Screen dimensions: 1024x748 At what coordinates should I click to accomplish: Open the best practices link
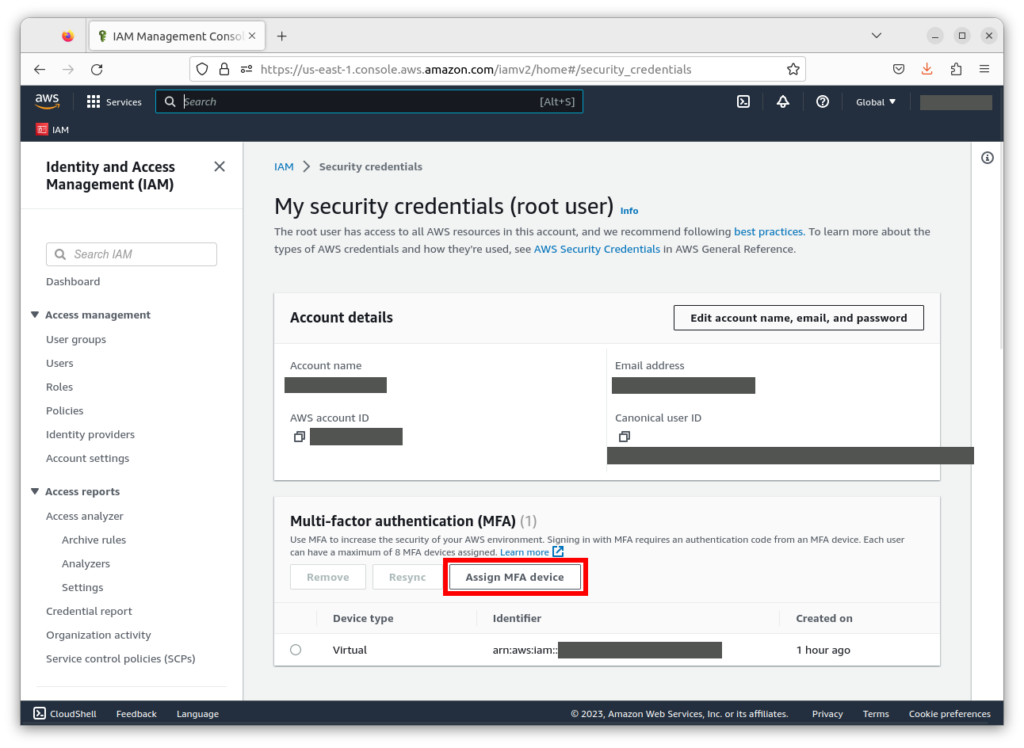click(x=768, y=232)
